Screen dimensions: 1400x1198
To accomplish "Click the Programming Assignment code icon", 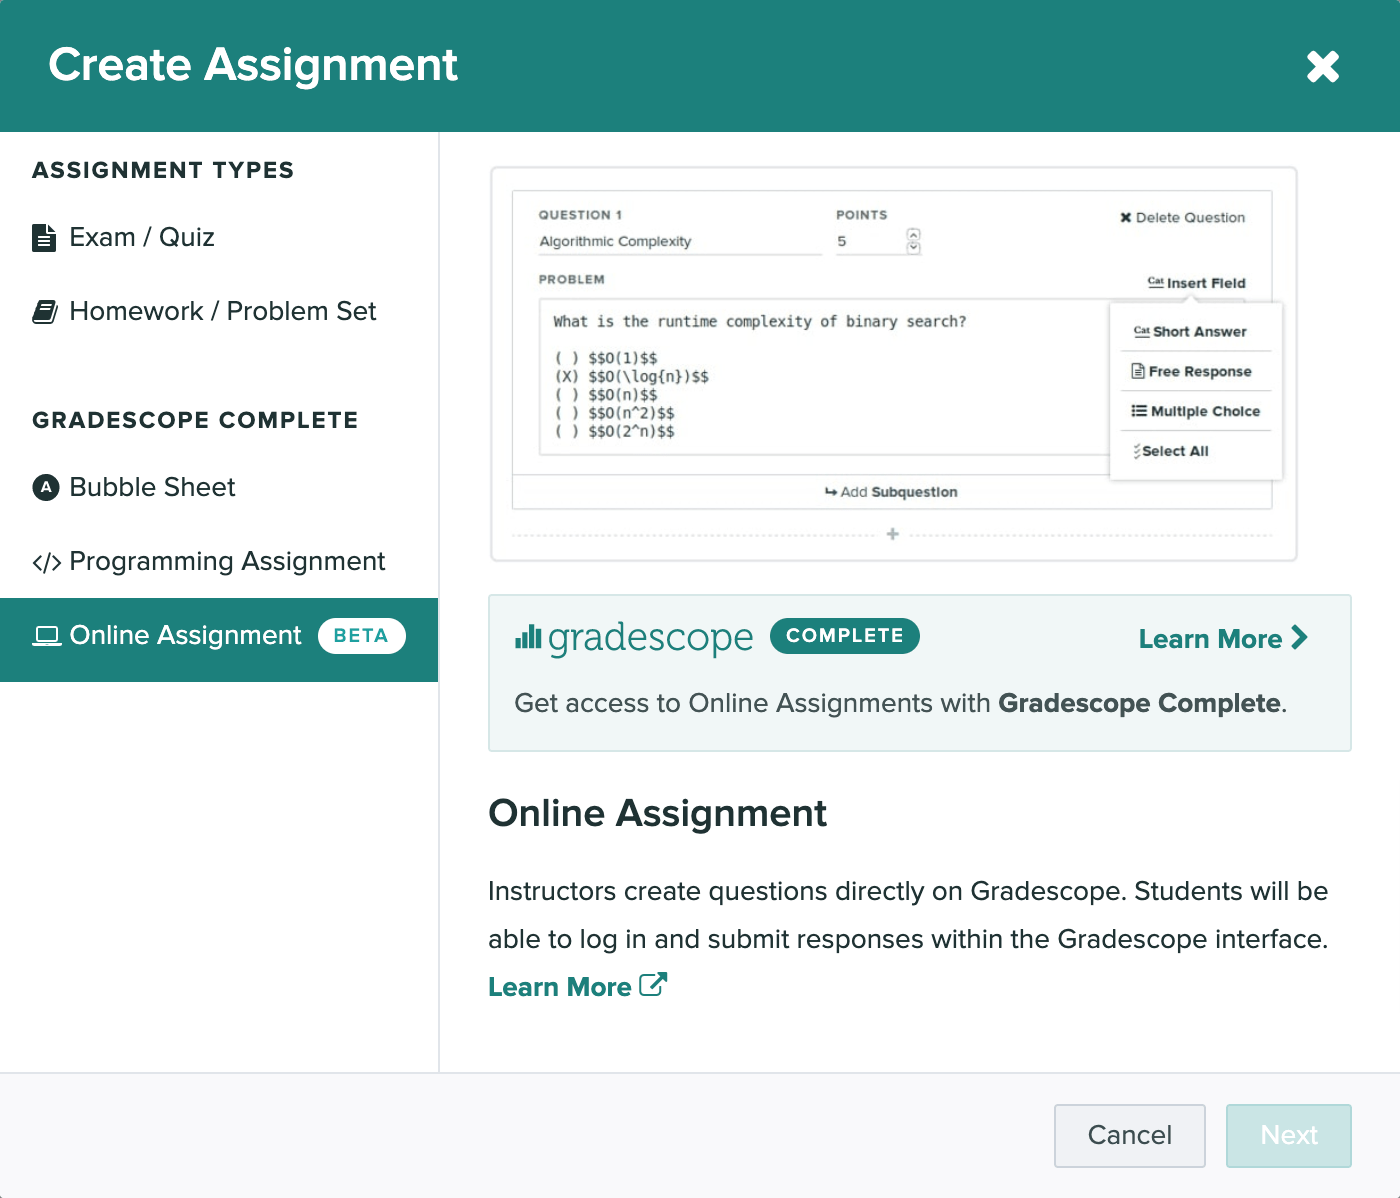I will pos(47,562).
